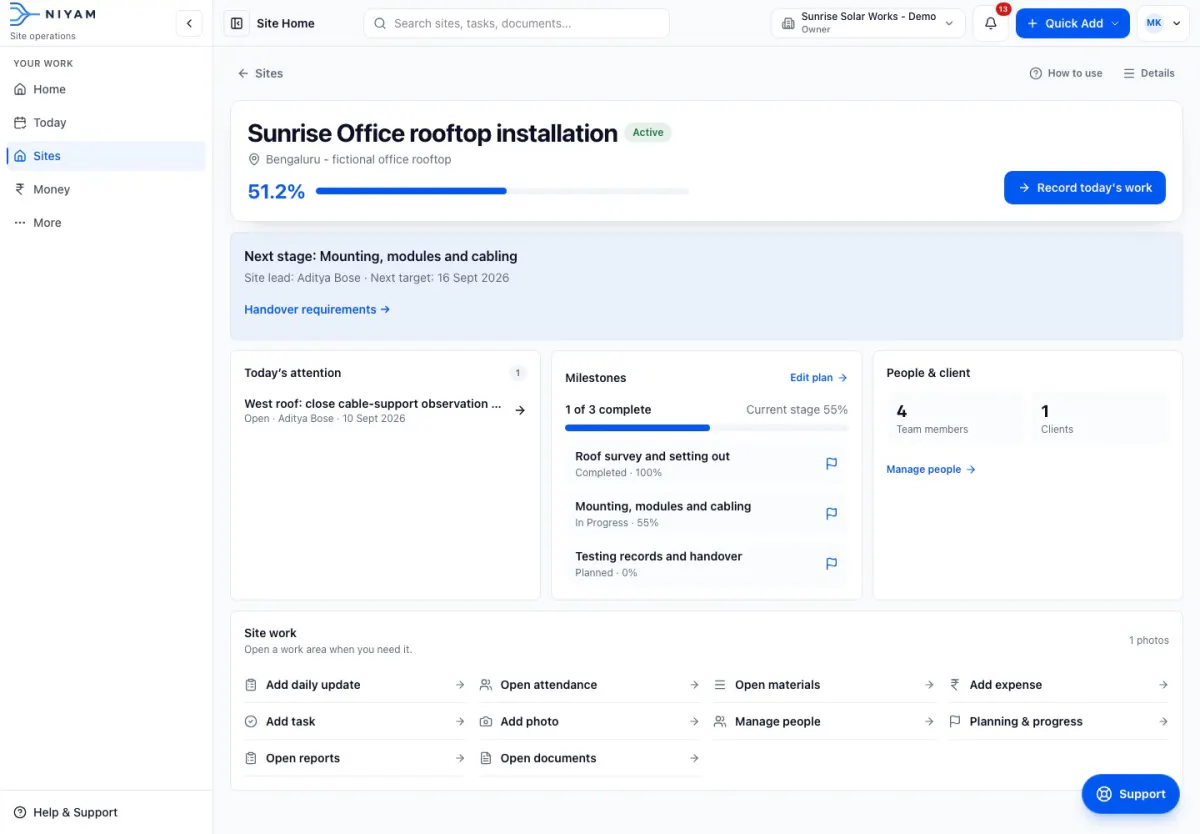Open Today in the sidebar
1200x834 pixels.
click(106, 123)
